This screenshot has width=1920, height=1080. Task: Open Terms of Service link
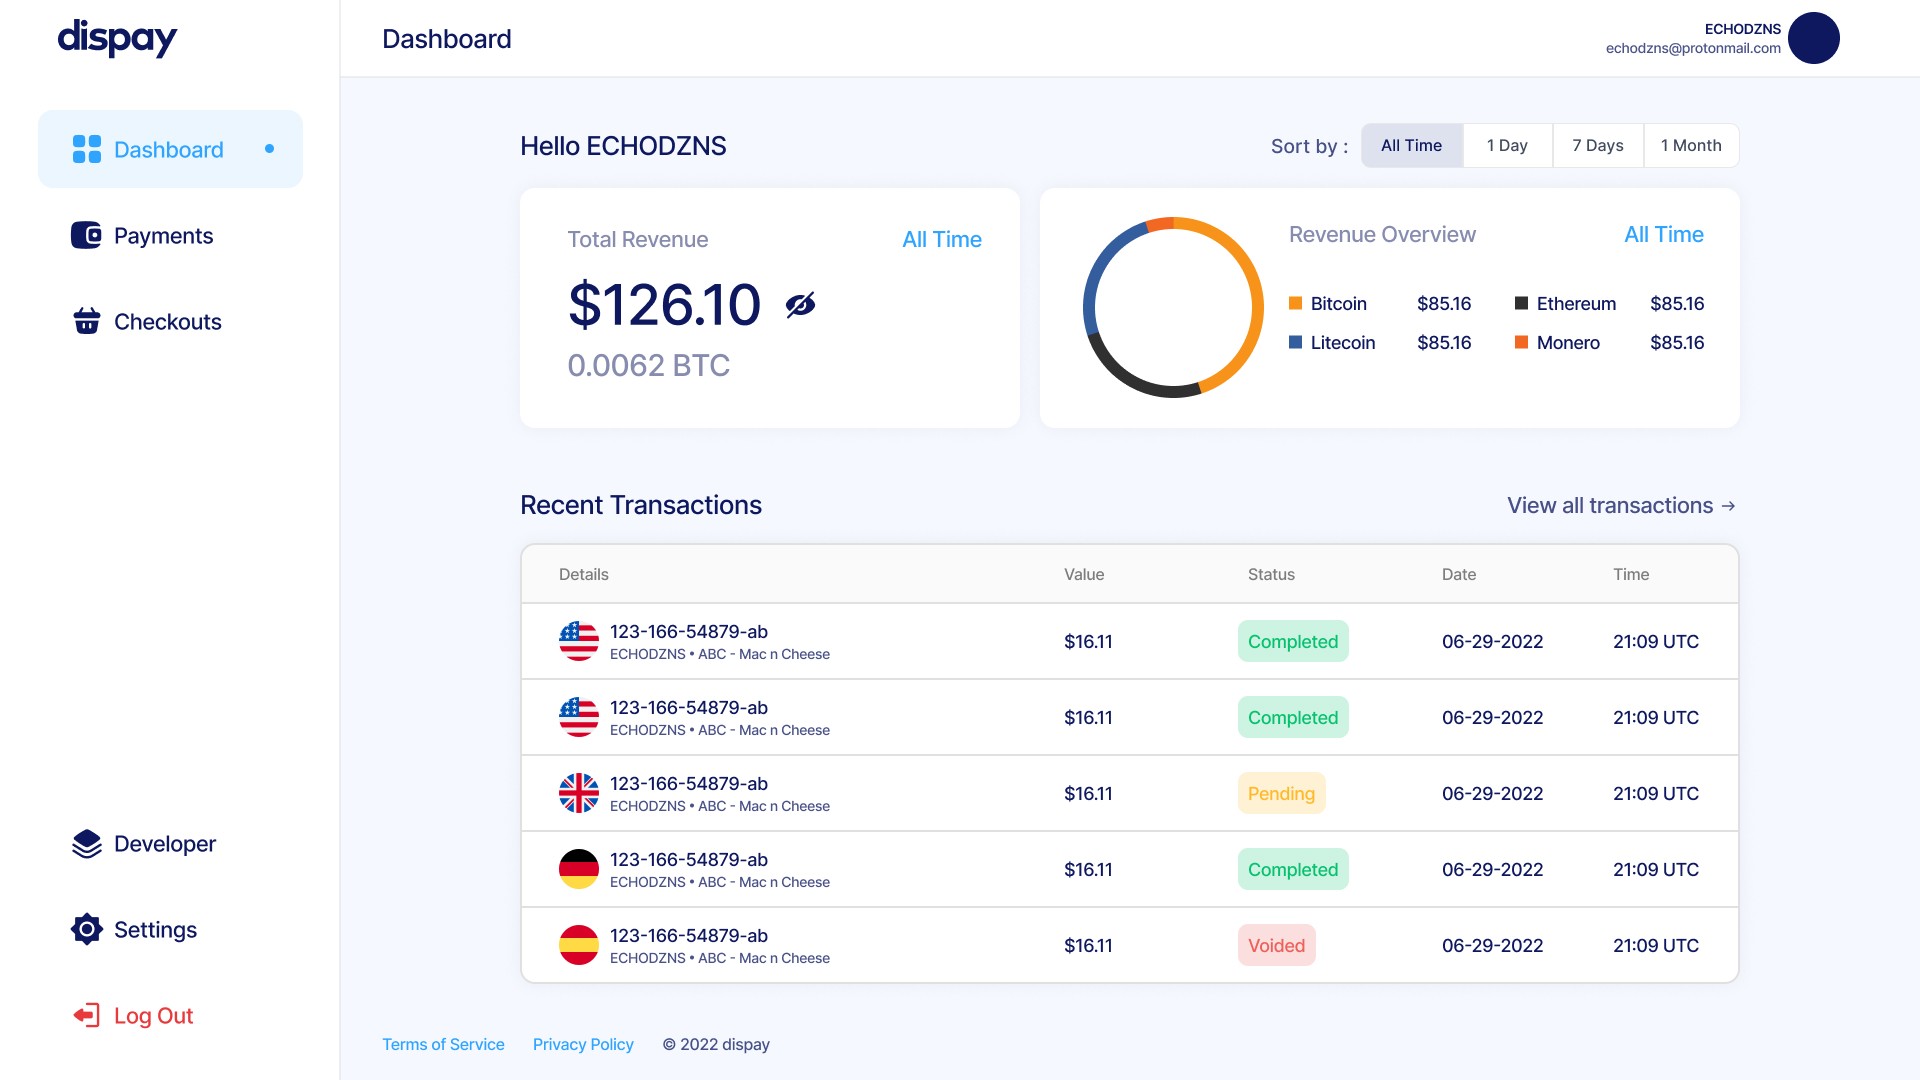443,1044
